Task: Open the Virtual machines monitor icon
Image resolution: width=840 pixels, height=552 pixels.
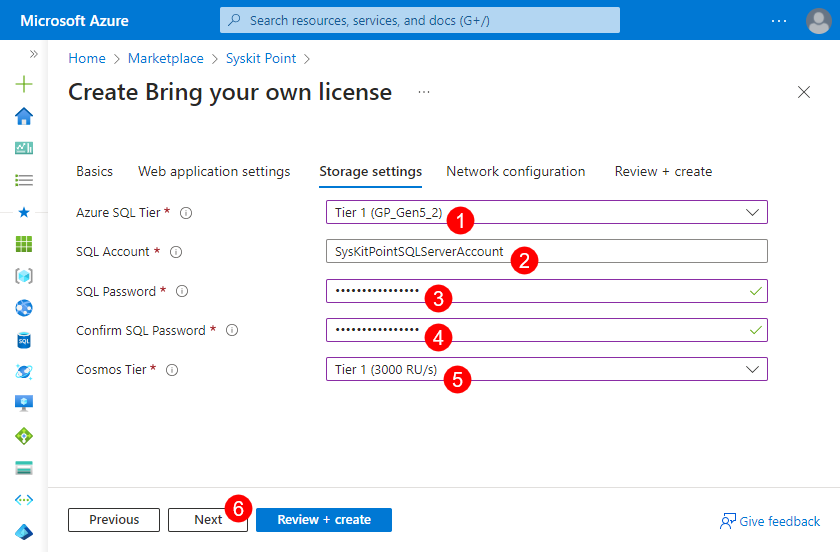Action: (x=24, y=403)
